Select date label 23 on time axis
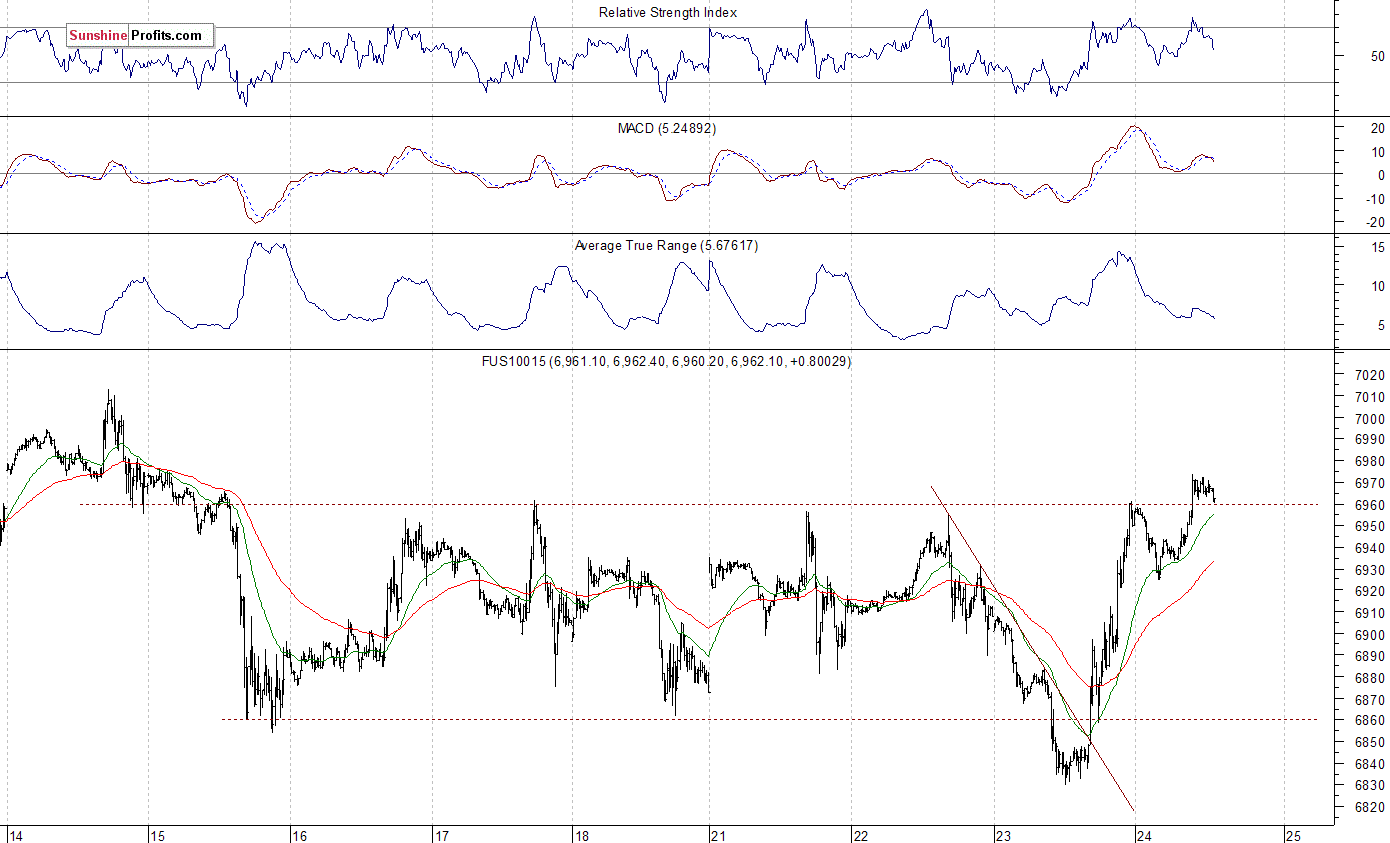Viewport: 1390px width, 843px height. [1005, 835]
